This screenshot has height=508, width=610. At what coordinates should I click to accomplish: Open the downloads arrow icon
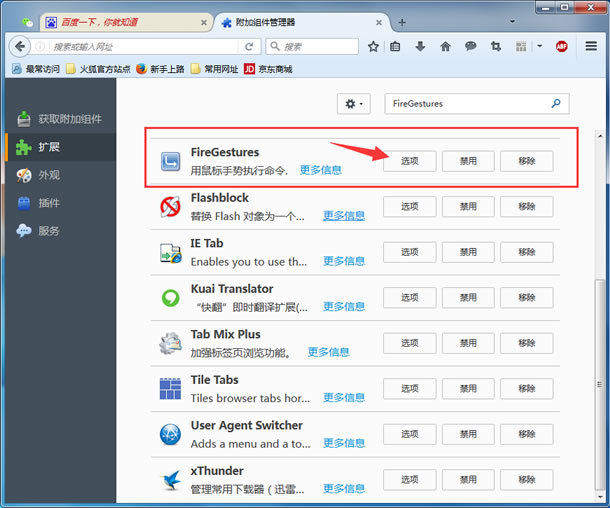pyautogui.click(x=420, y=46)
